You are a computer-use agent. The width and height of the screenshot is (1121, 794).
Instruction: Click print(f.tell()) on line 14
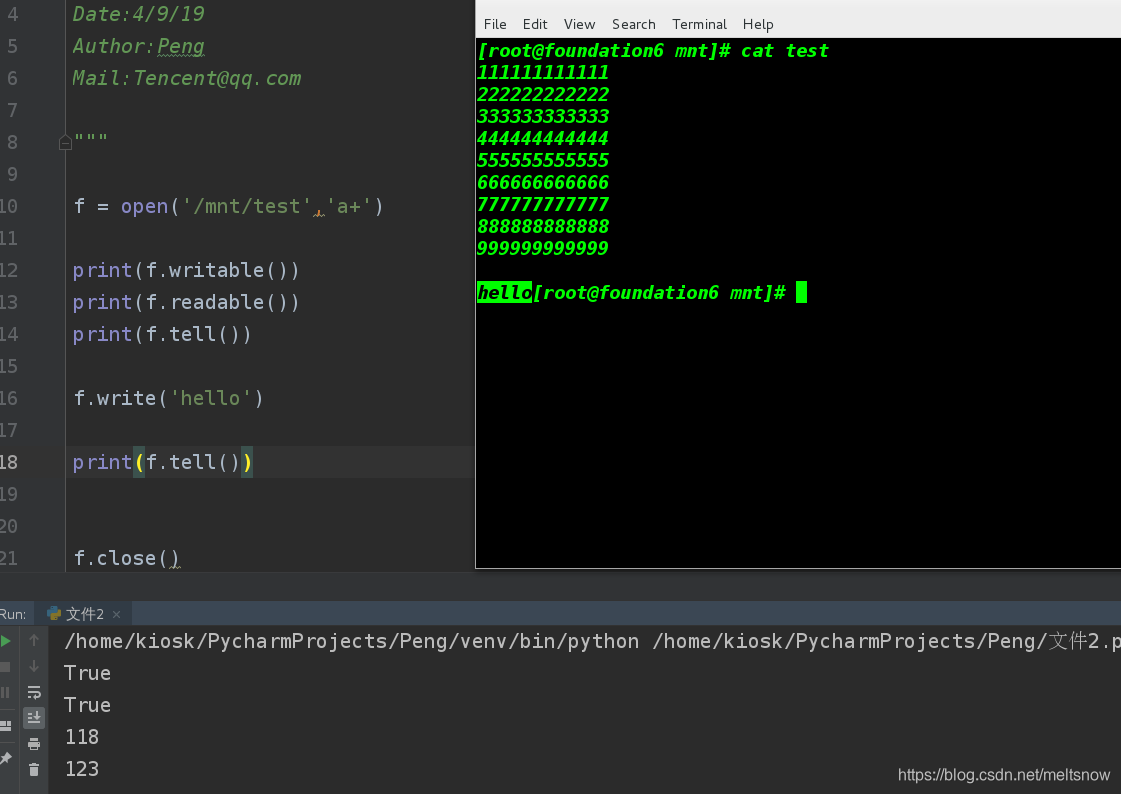tap(162, 334)
